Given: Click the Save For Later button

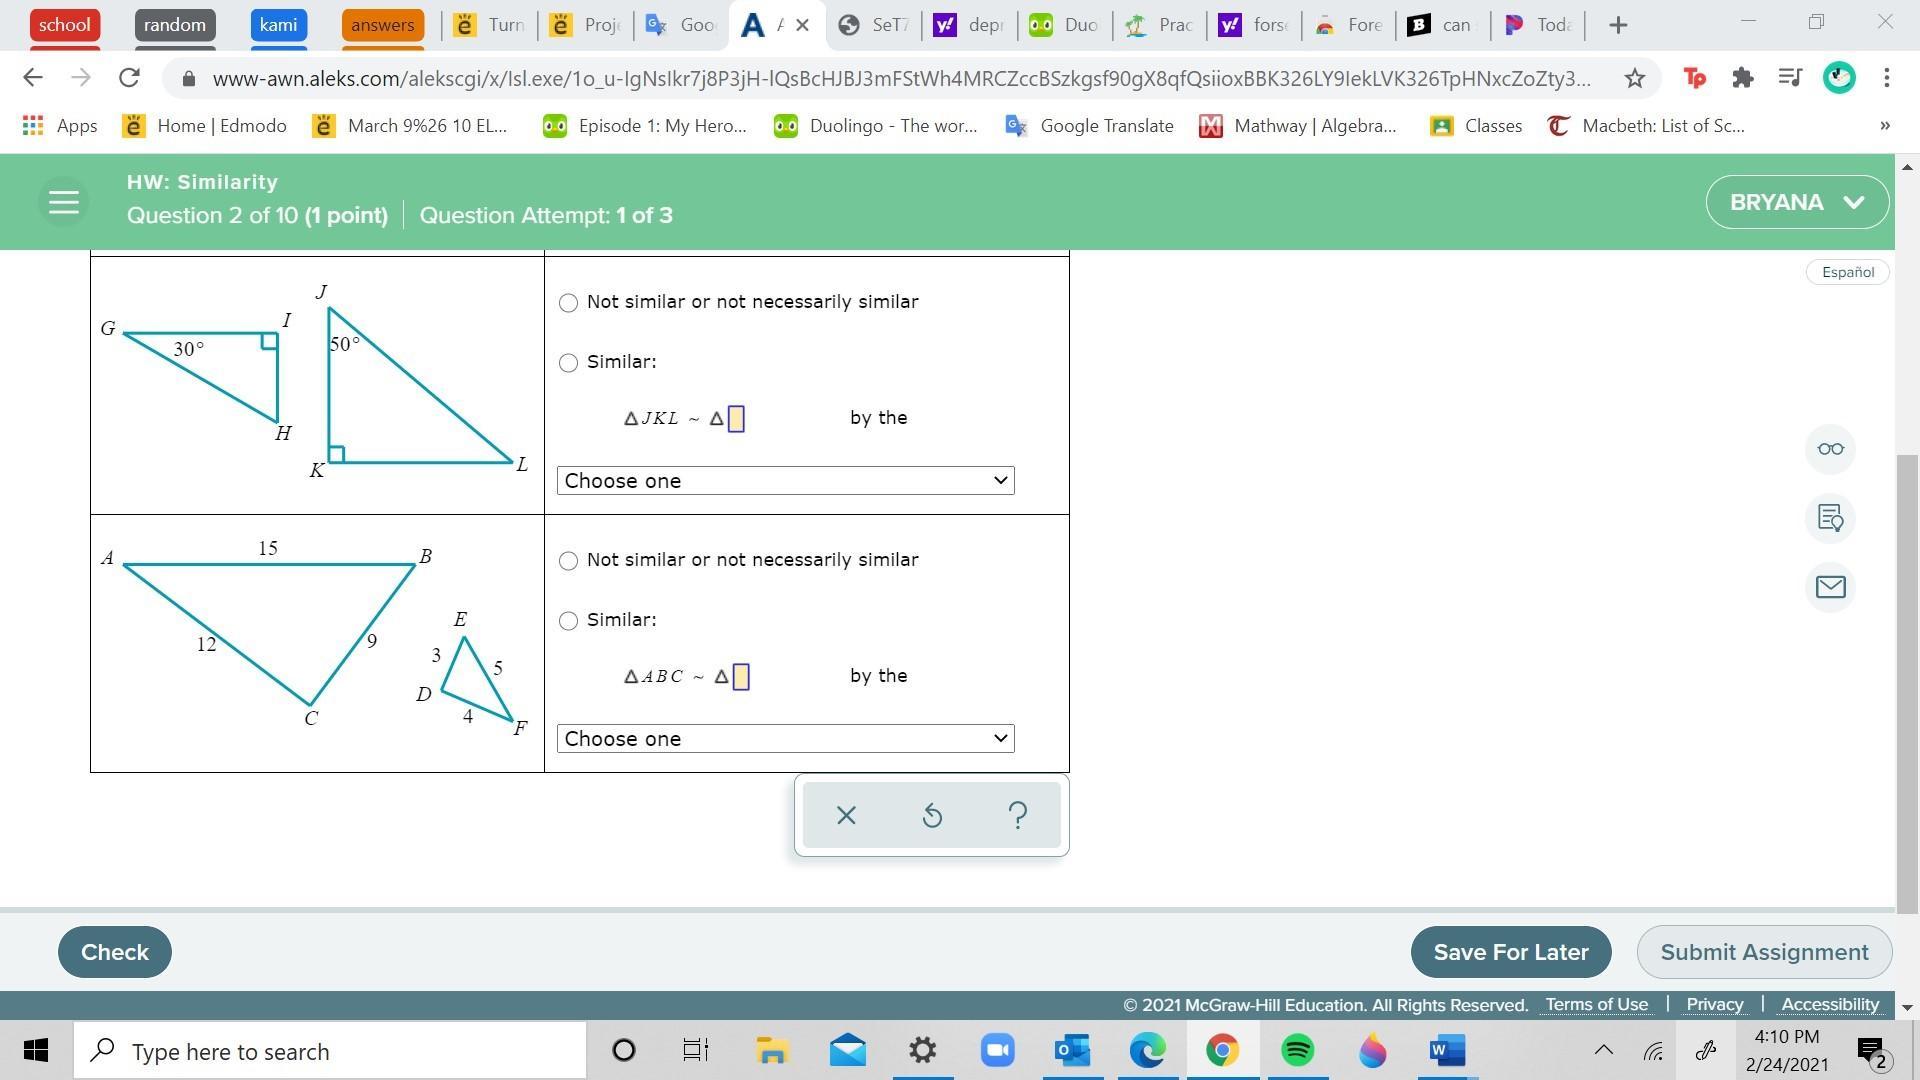Looking at the screenshot, I should coord(1510,952).
